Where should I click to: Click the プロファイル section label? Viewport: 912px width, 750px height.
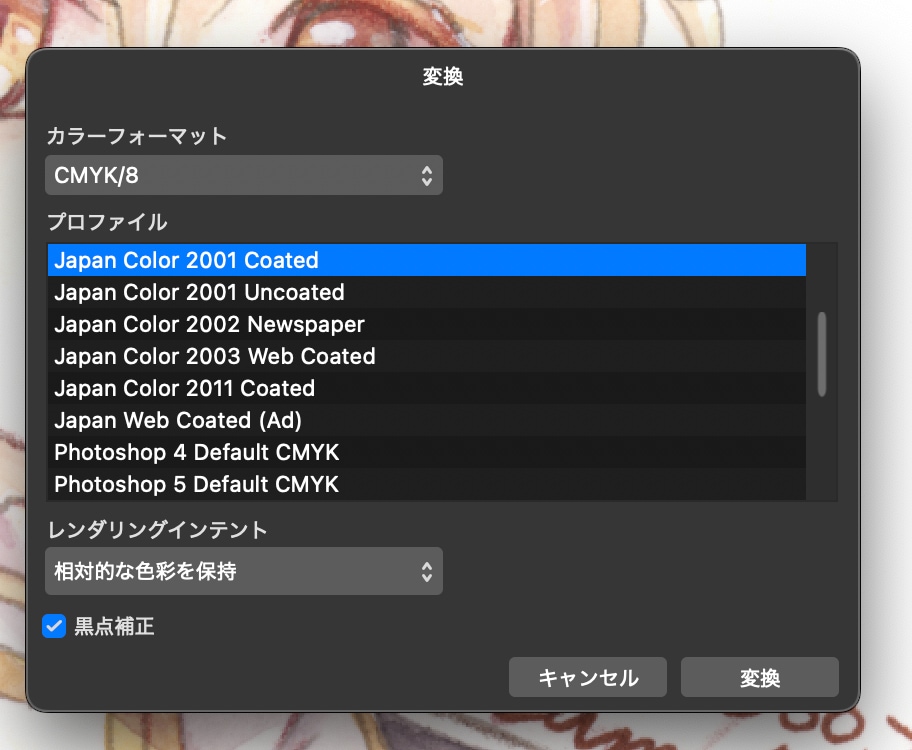click(107, 222)
